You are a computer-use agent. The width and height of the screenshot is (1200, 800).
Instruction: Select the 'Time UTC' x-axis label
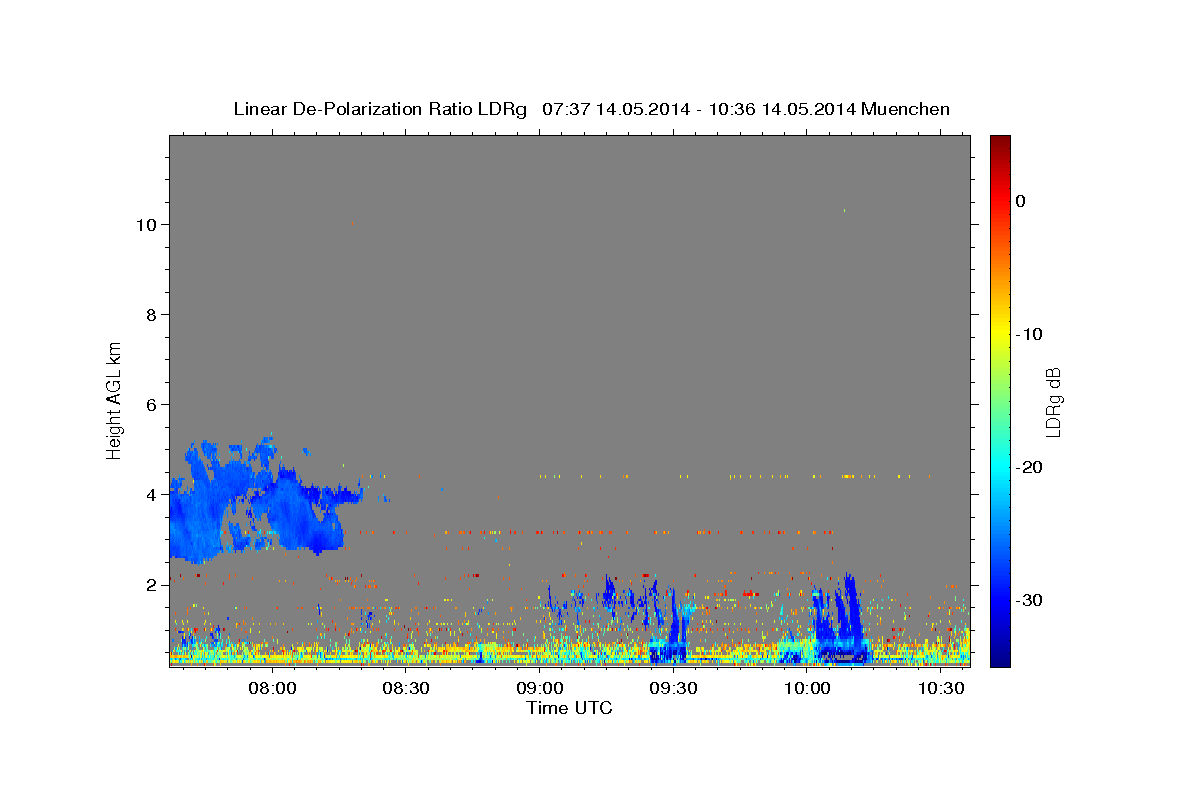tap(569, 708)
